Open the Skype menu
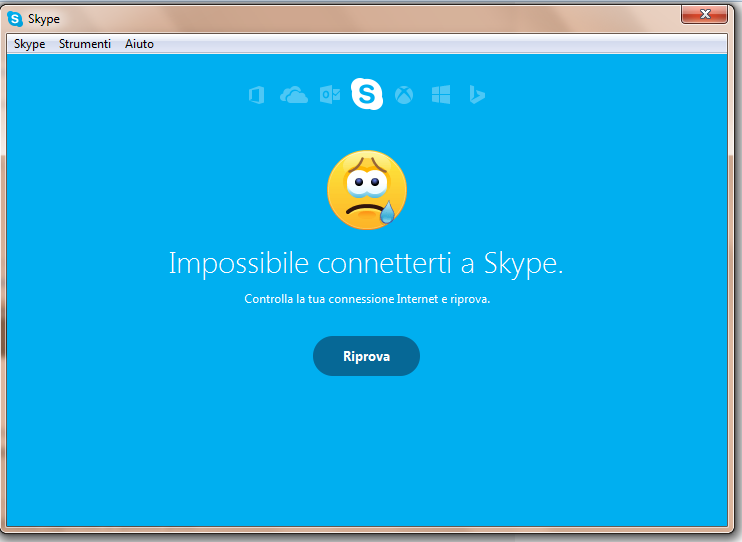Screen dimensions: 742x542 pyautogui.click(x=29, y=44)
